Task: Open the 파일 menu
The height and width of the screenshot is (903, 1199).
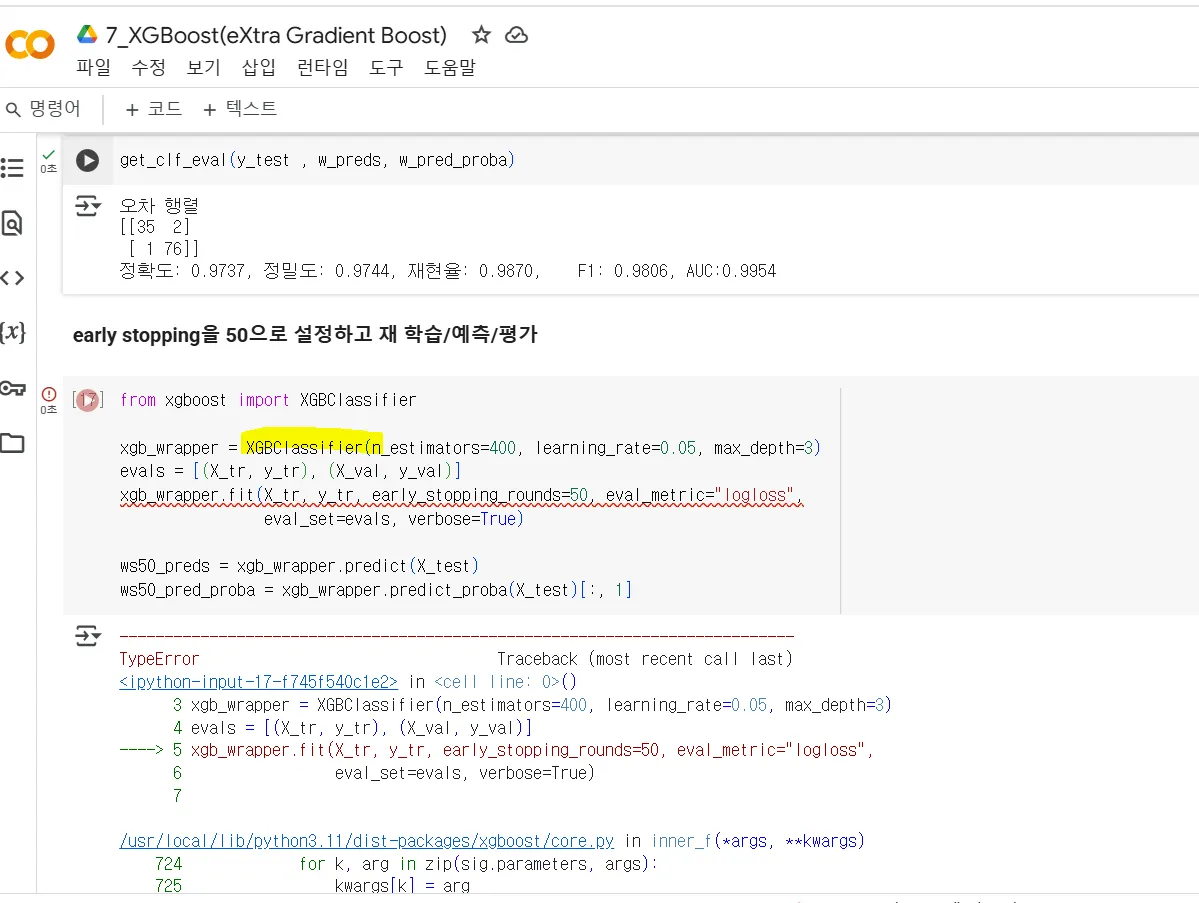Action: [93, 67]
